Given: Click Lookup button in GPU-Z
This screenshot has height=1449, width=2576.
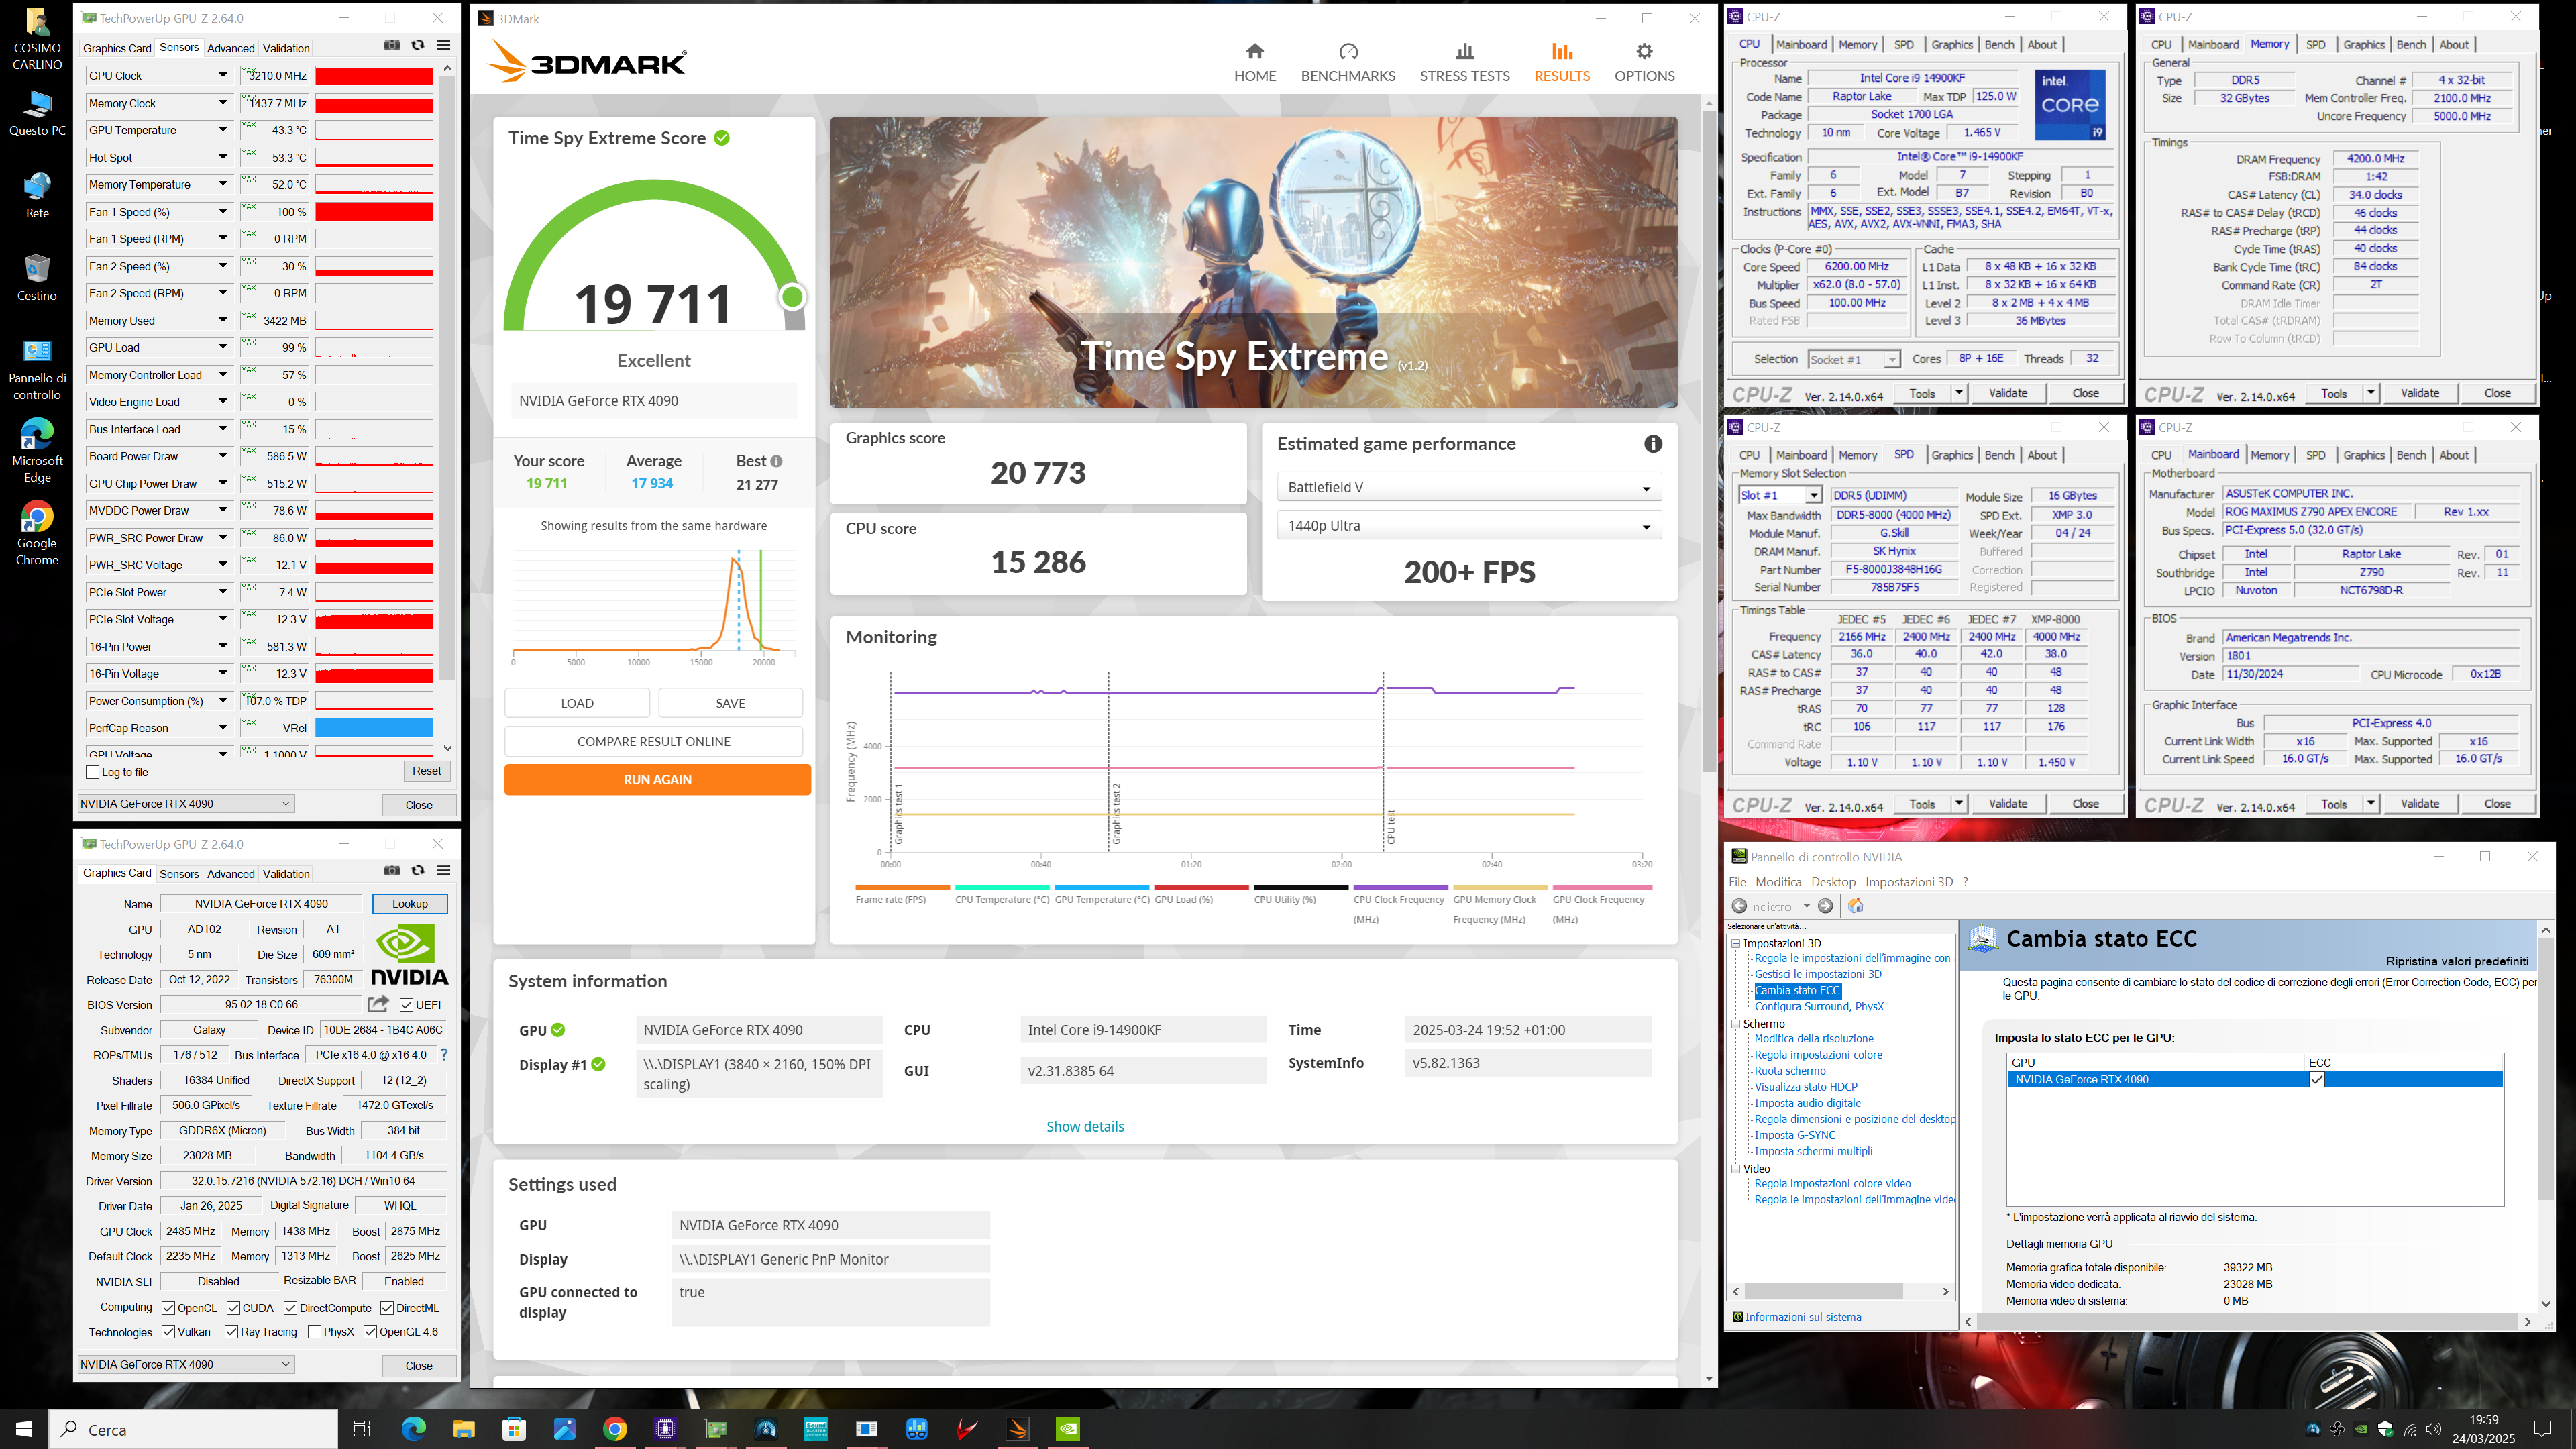Looking at the screenshot, I should pyautogui.click(x=410, y=904).
